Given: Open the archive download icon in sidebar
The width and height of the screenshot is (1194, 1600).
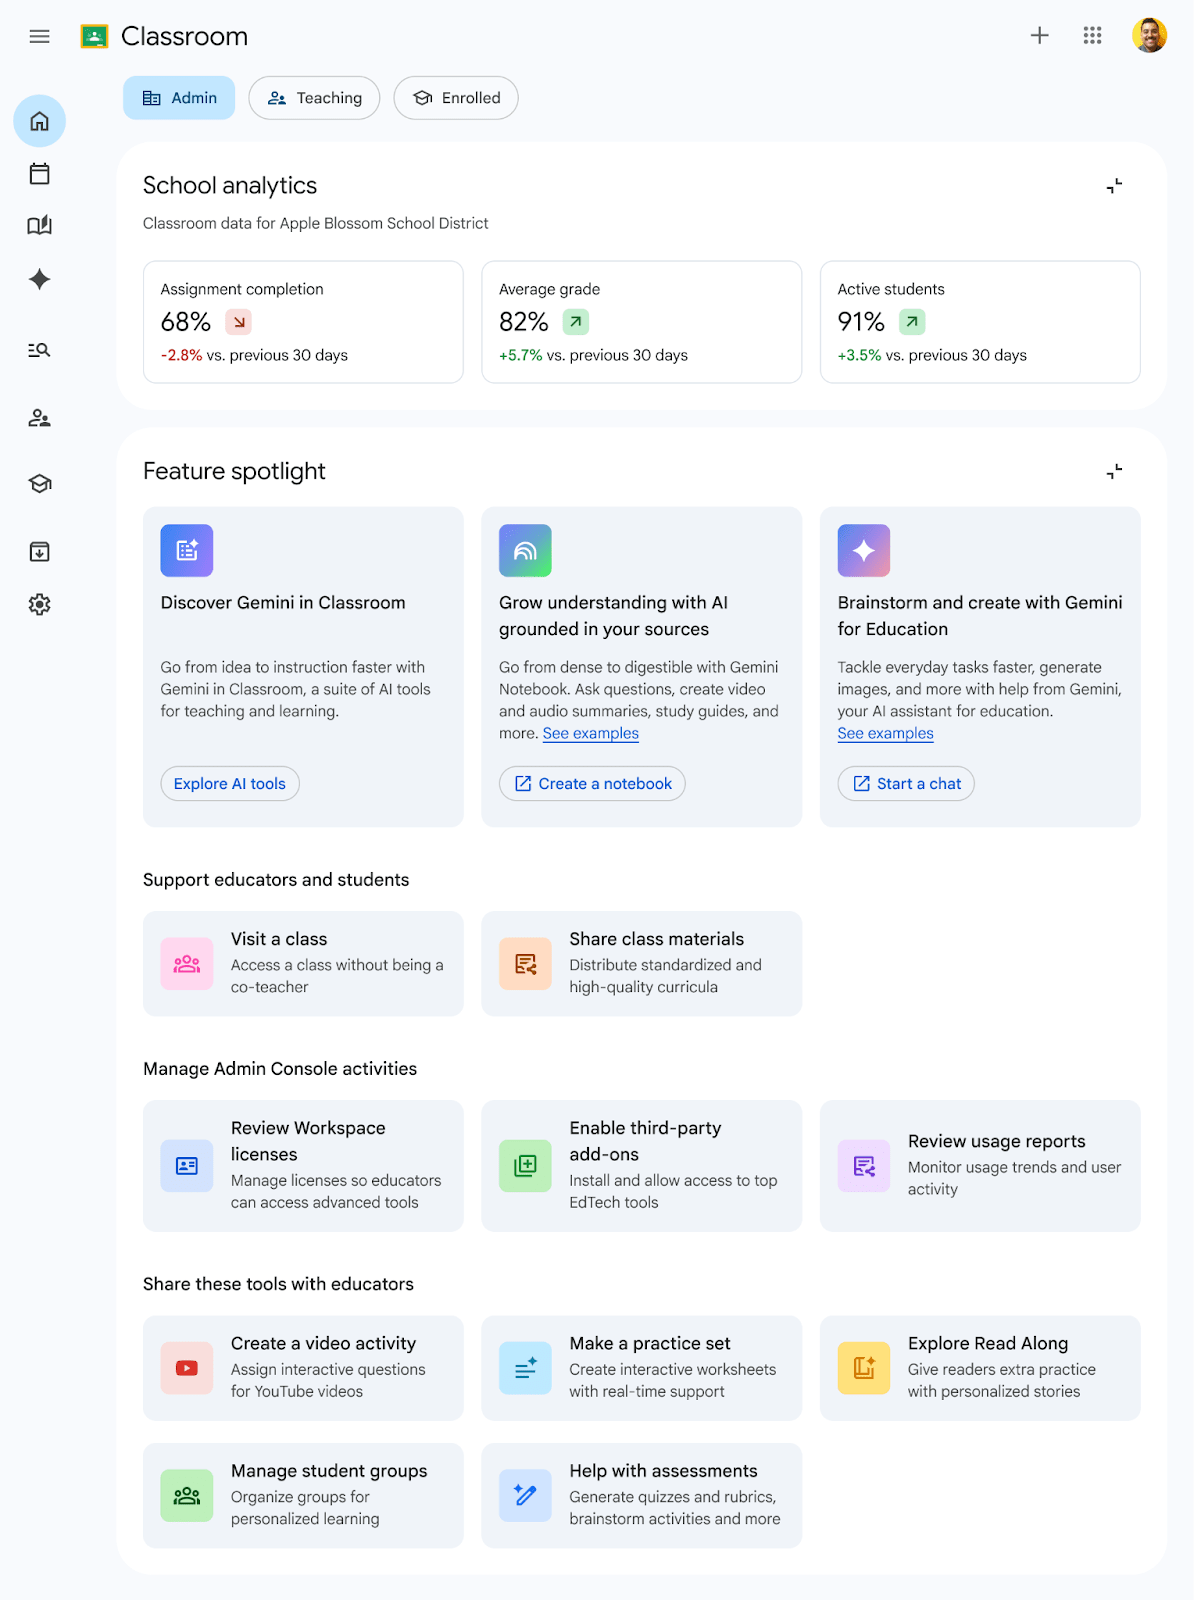Looking at the screenshot, I should pyautogui.click(x=40, y=552).
